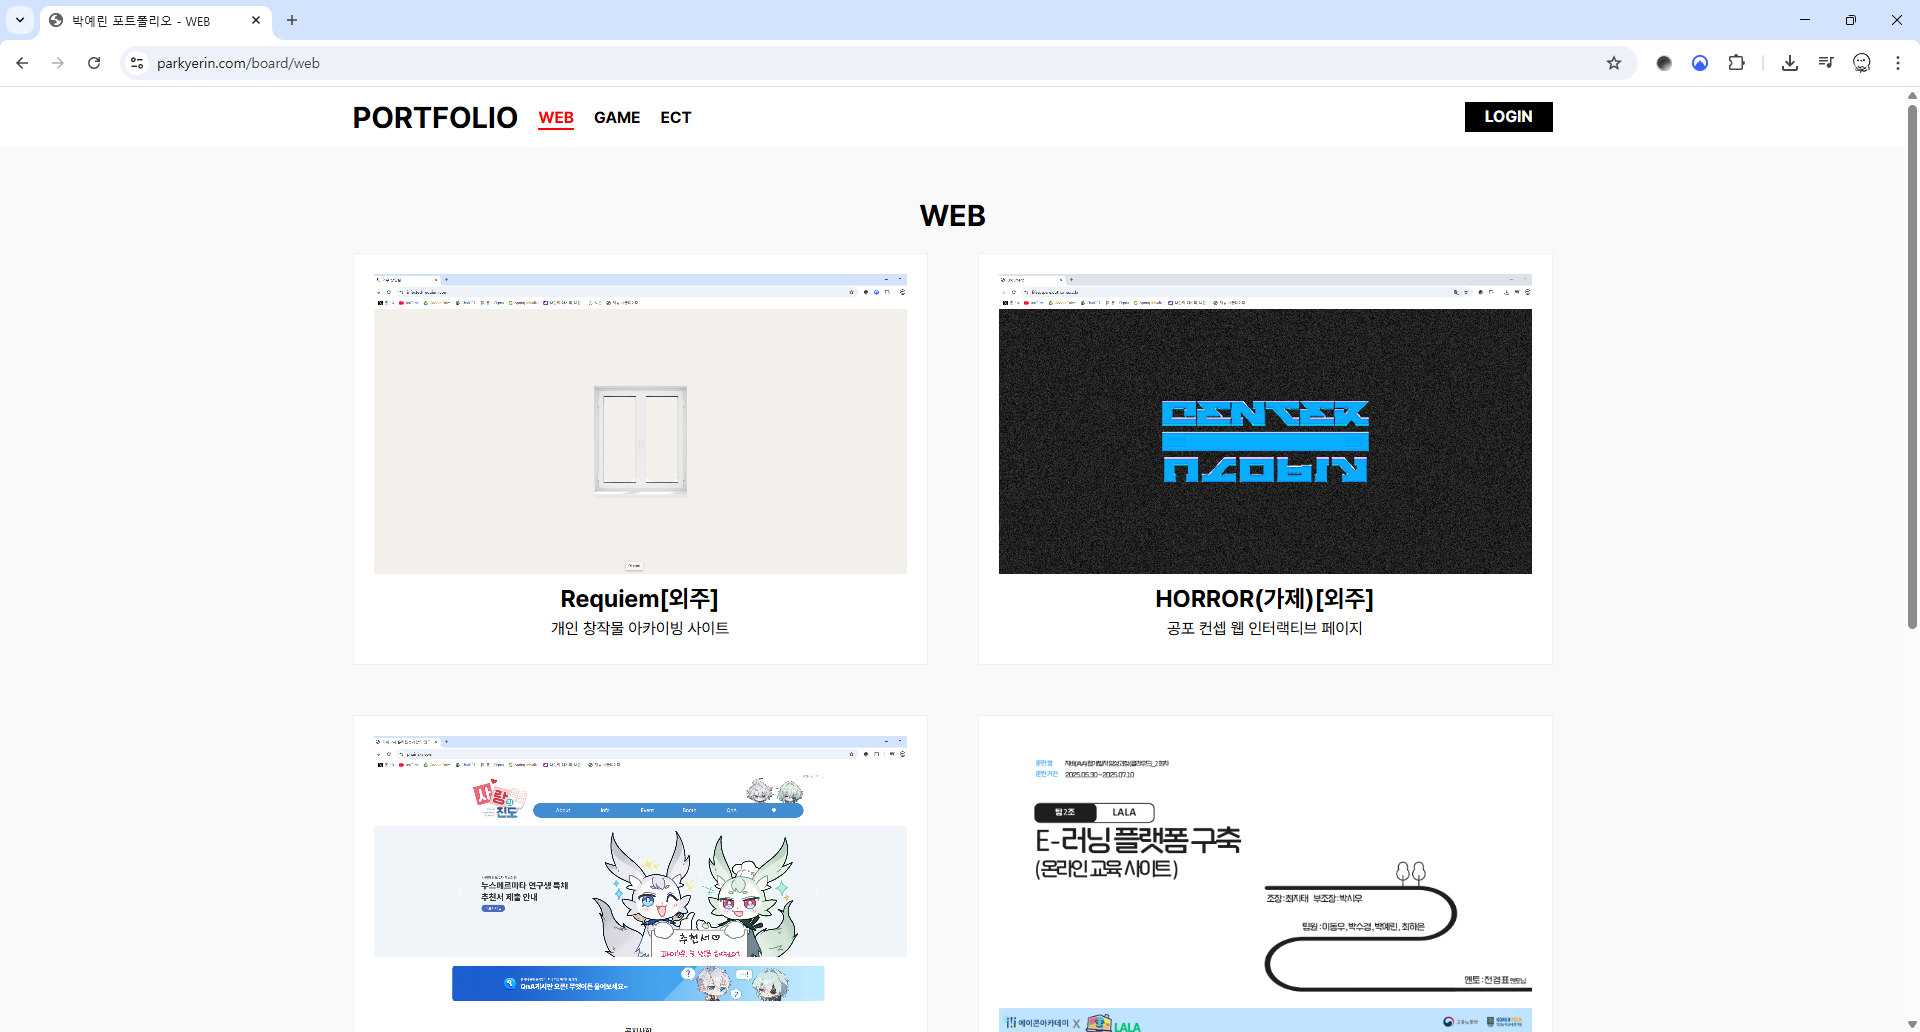Open the Extensions puzzle icon
Screen dimensions: 1920x1032
coord(1736,63)
